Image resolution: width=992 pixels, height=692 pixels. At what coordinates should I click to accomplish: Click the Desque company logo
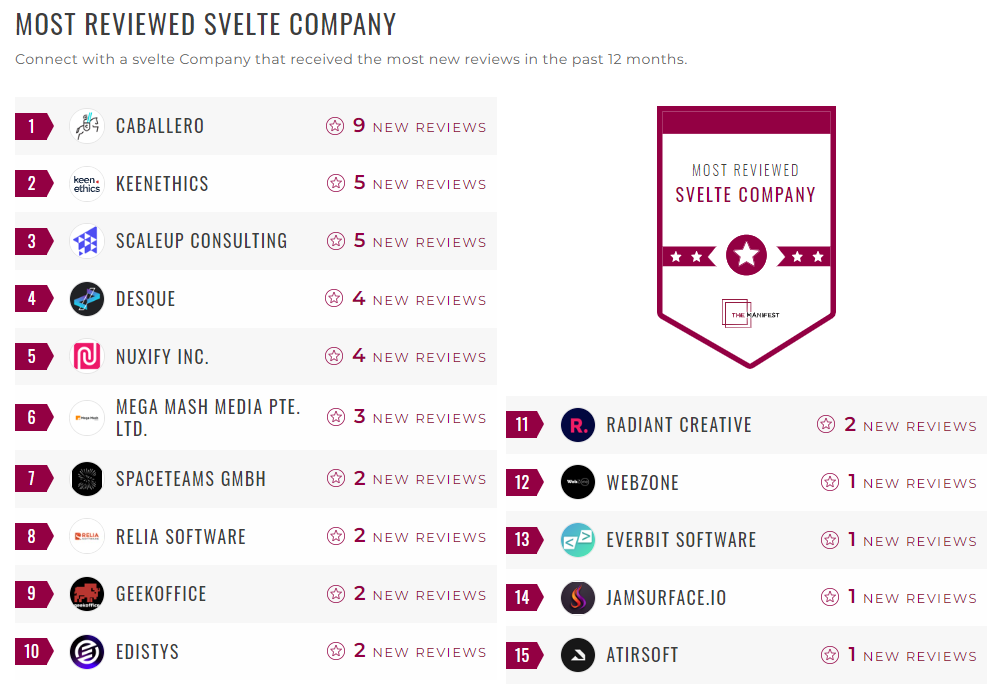(87, 299)
